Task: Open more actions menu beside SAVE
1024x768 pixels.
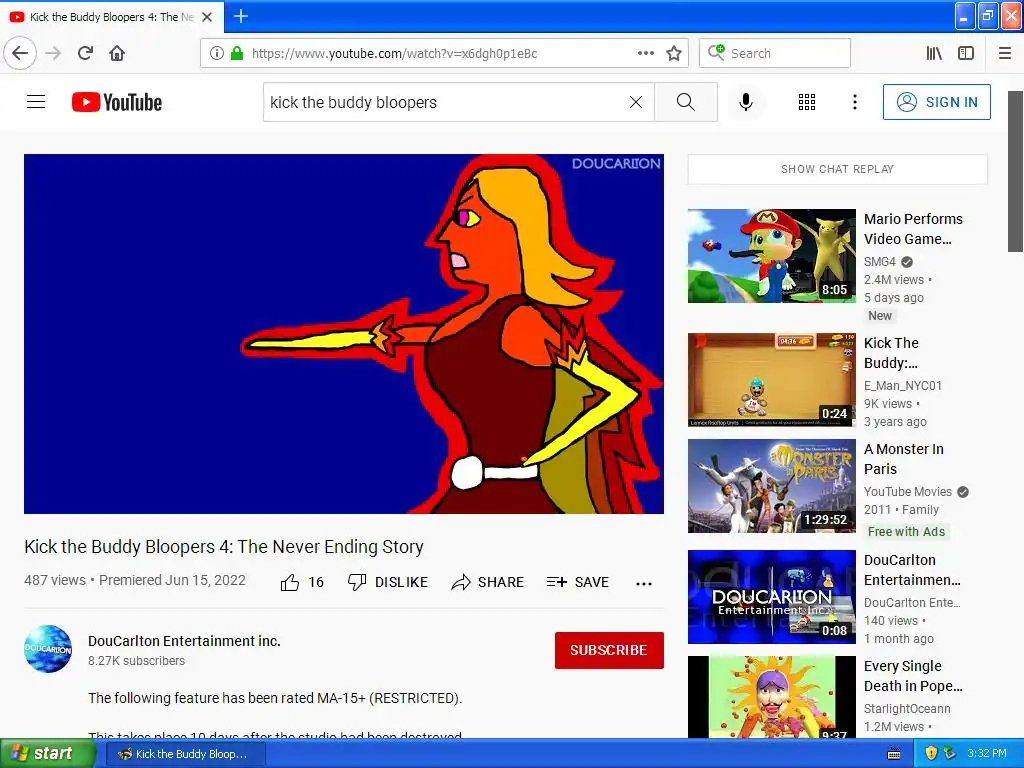Action: [644, 583]
